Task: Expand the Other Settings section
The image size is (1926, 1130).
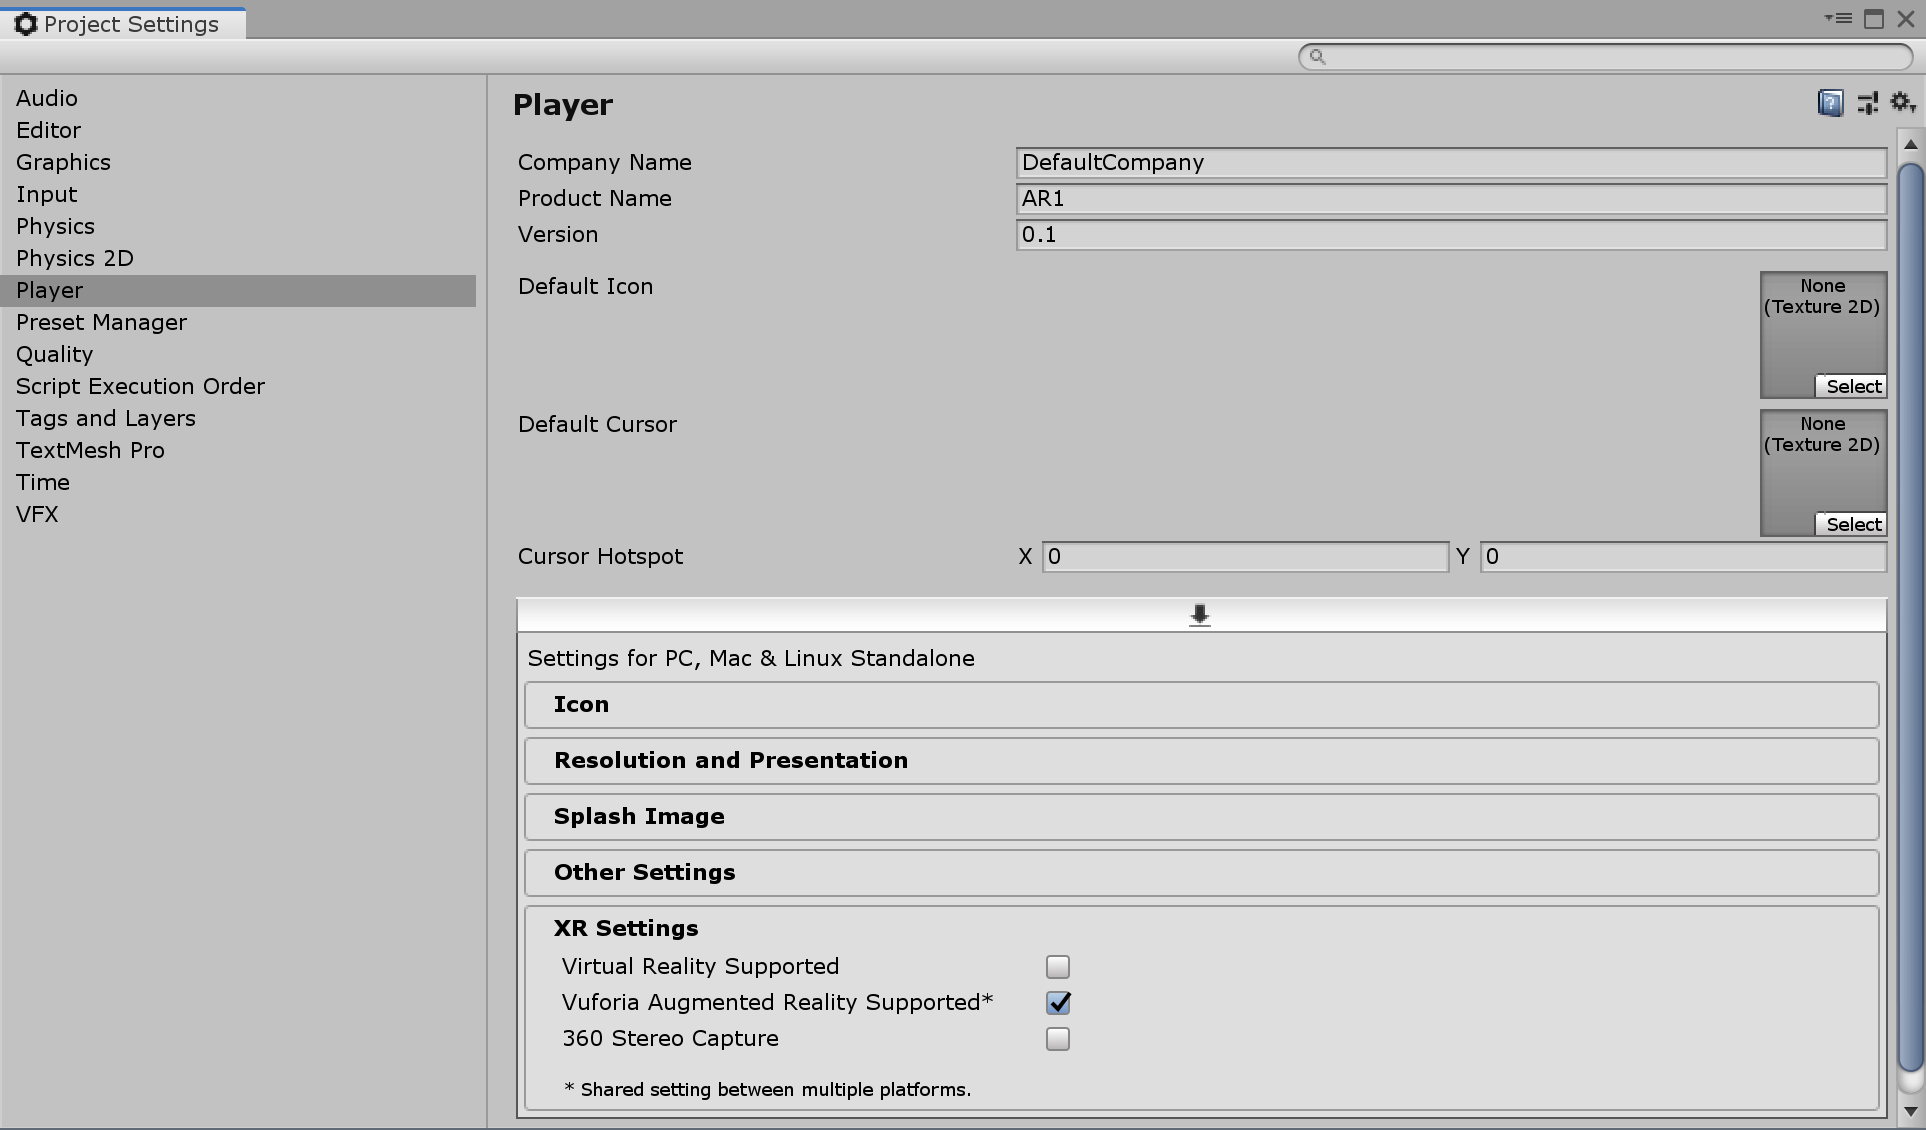Action: click(x=1201, y=873)
